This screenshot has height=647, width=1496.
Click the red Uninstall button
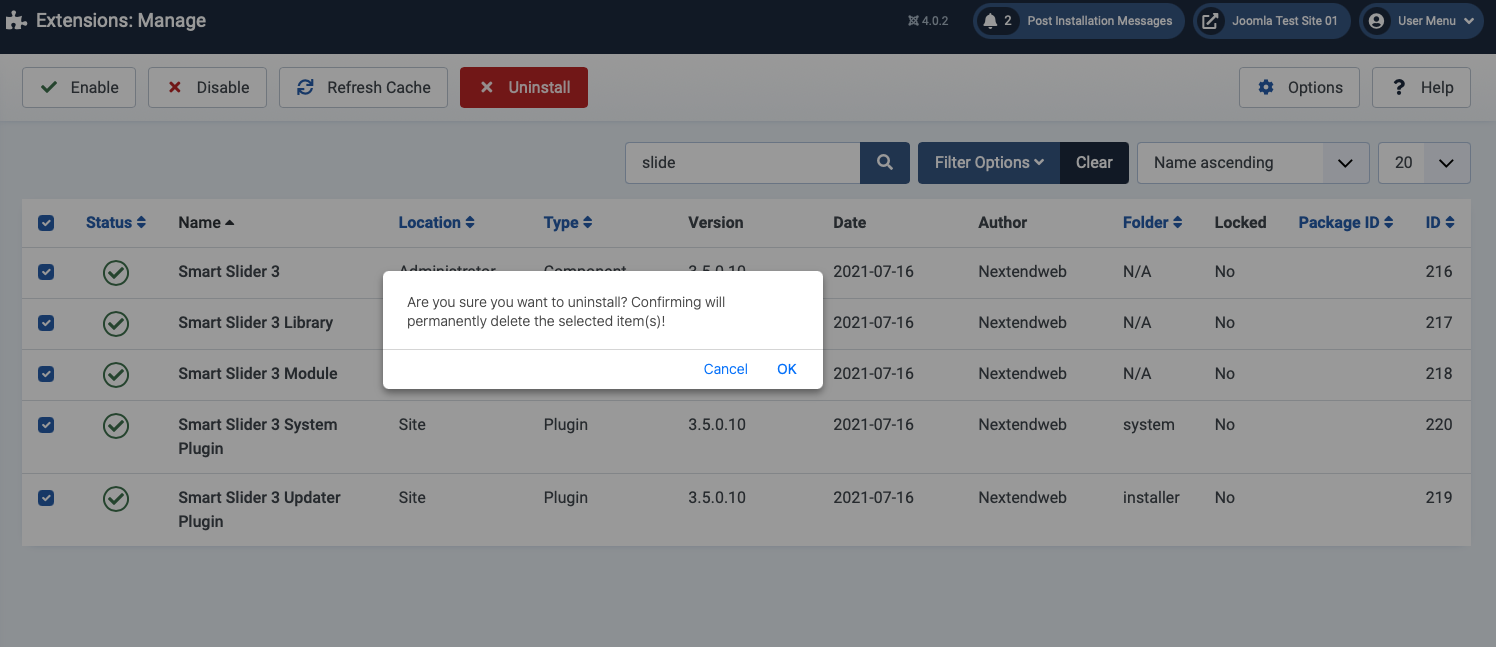tap(524, 87)
